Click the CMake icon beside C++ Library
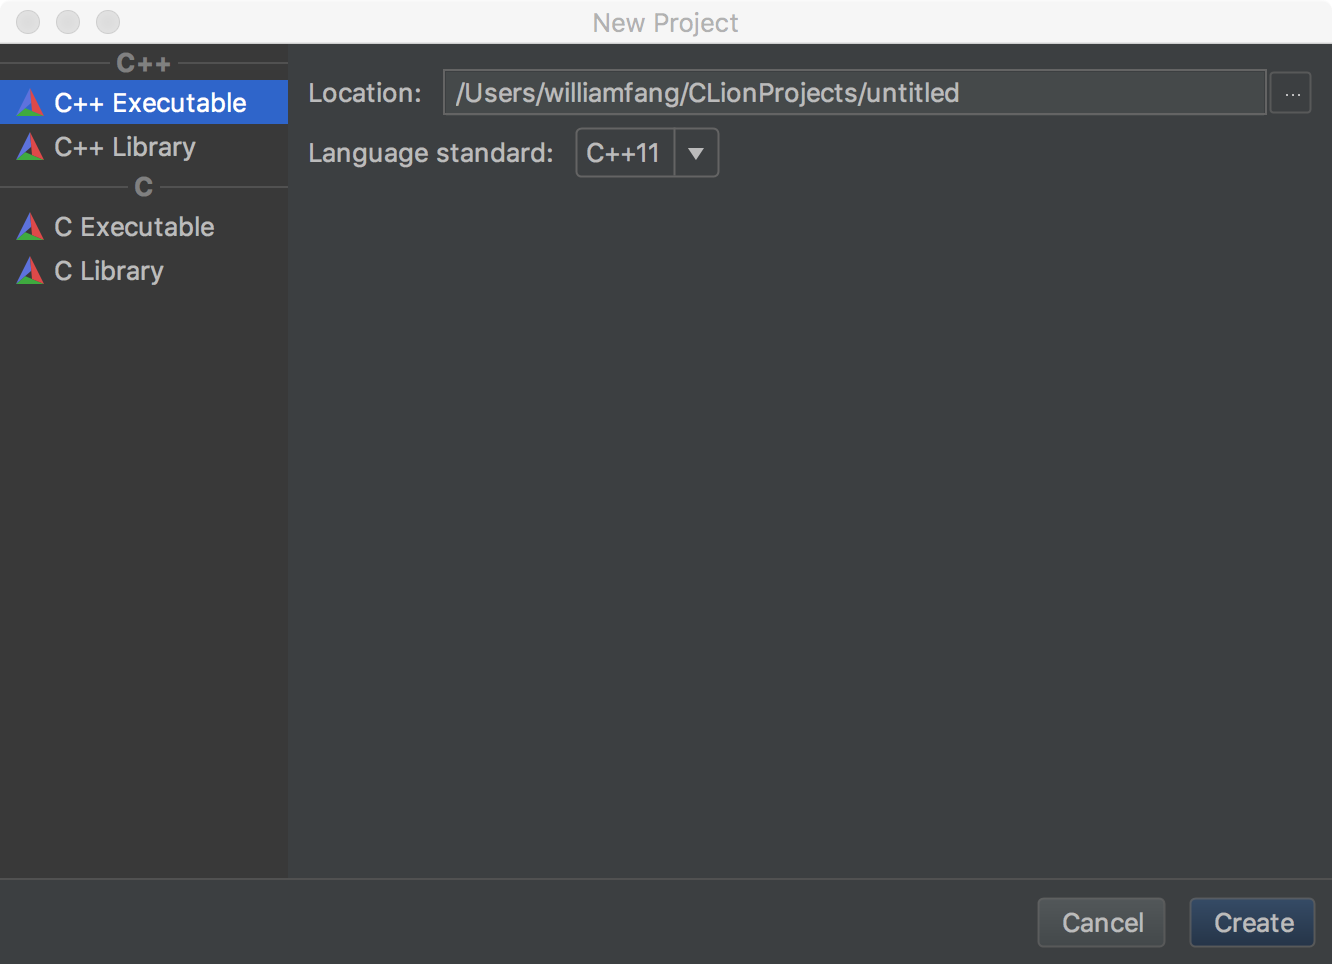 point(30,147)
